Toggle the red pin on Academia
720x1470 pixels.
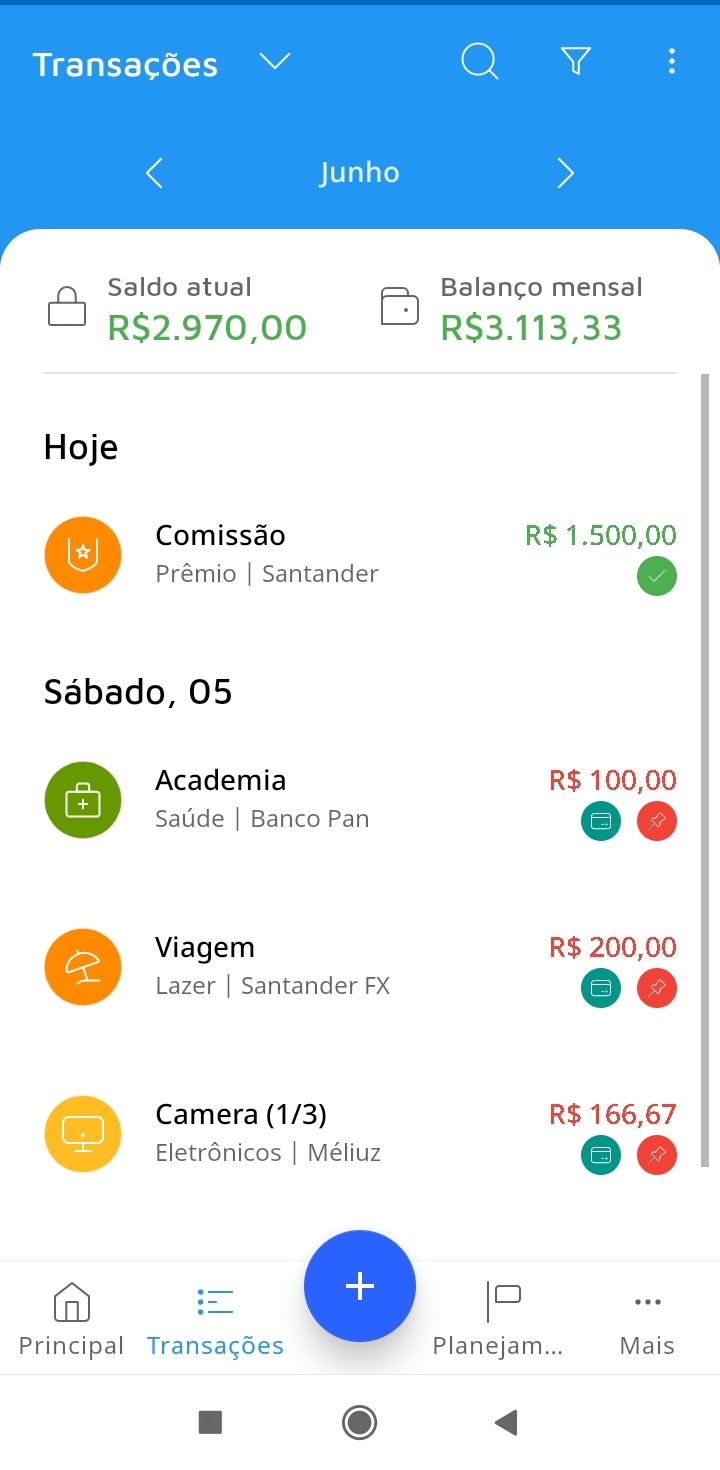tap(657, 822)
